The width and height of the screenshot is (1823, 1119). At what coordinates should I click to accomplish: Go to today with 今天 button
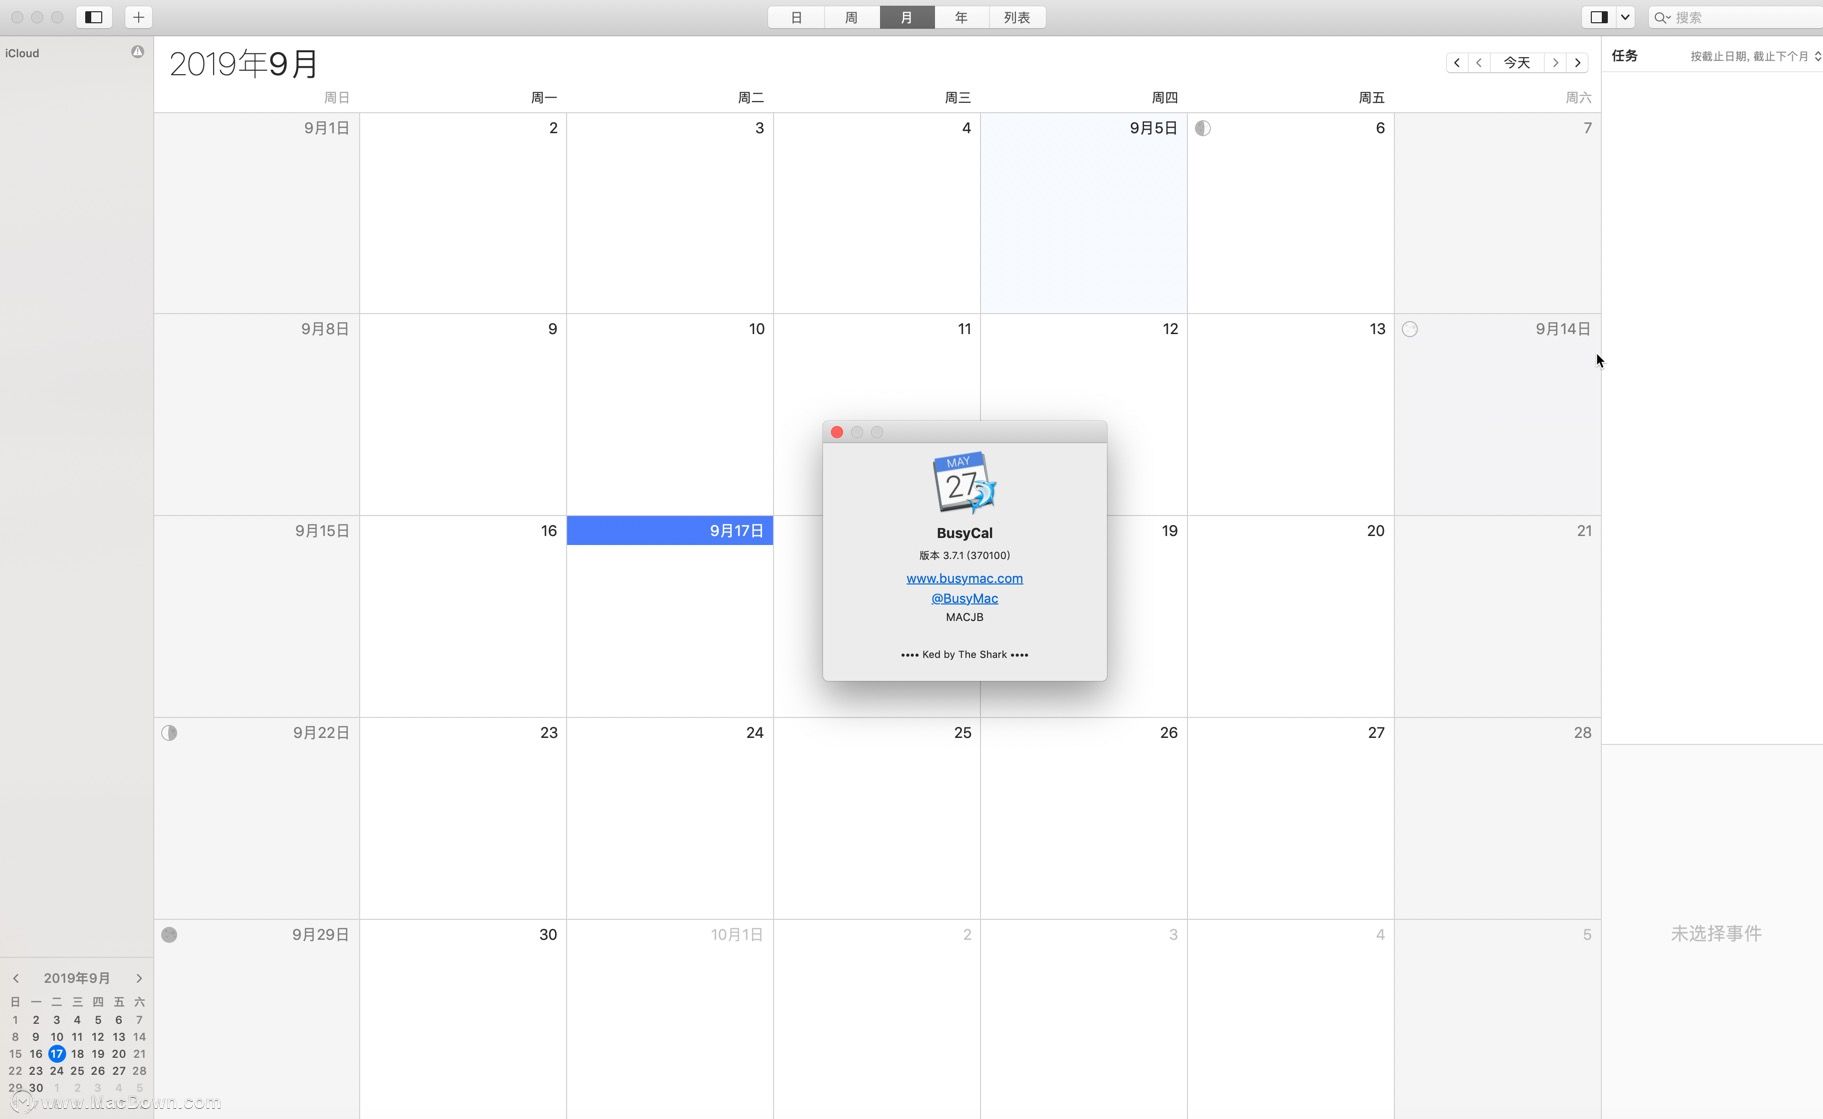[1517, 62]
